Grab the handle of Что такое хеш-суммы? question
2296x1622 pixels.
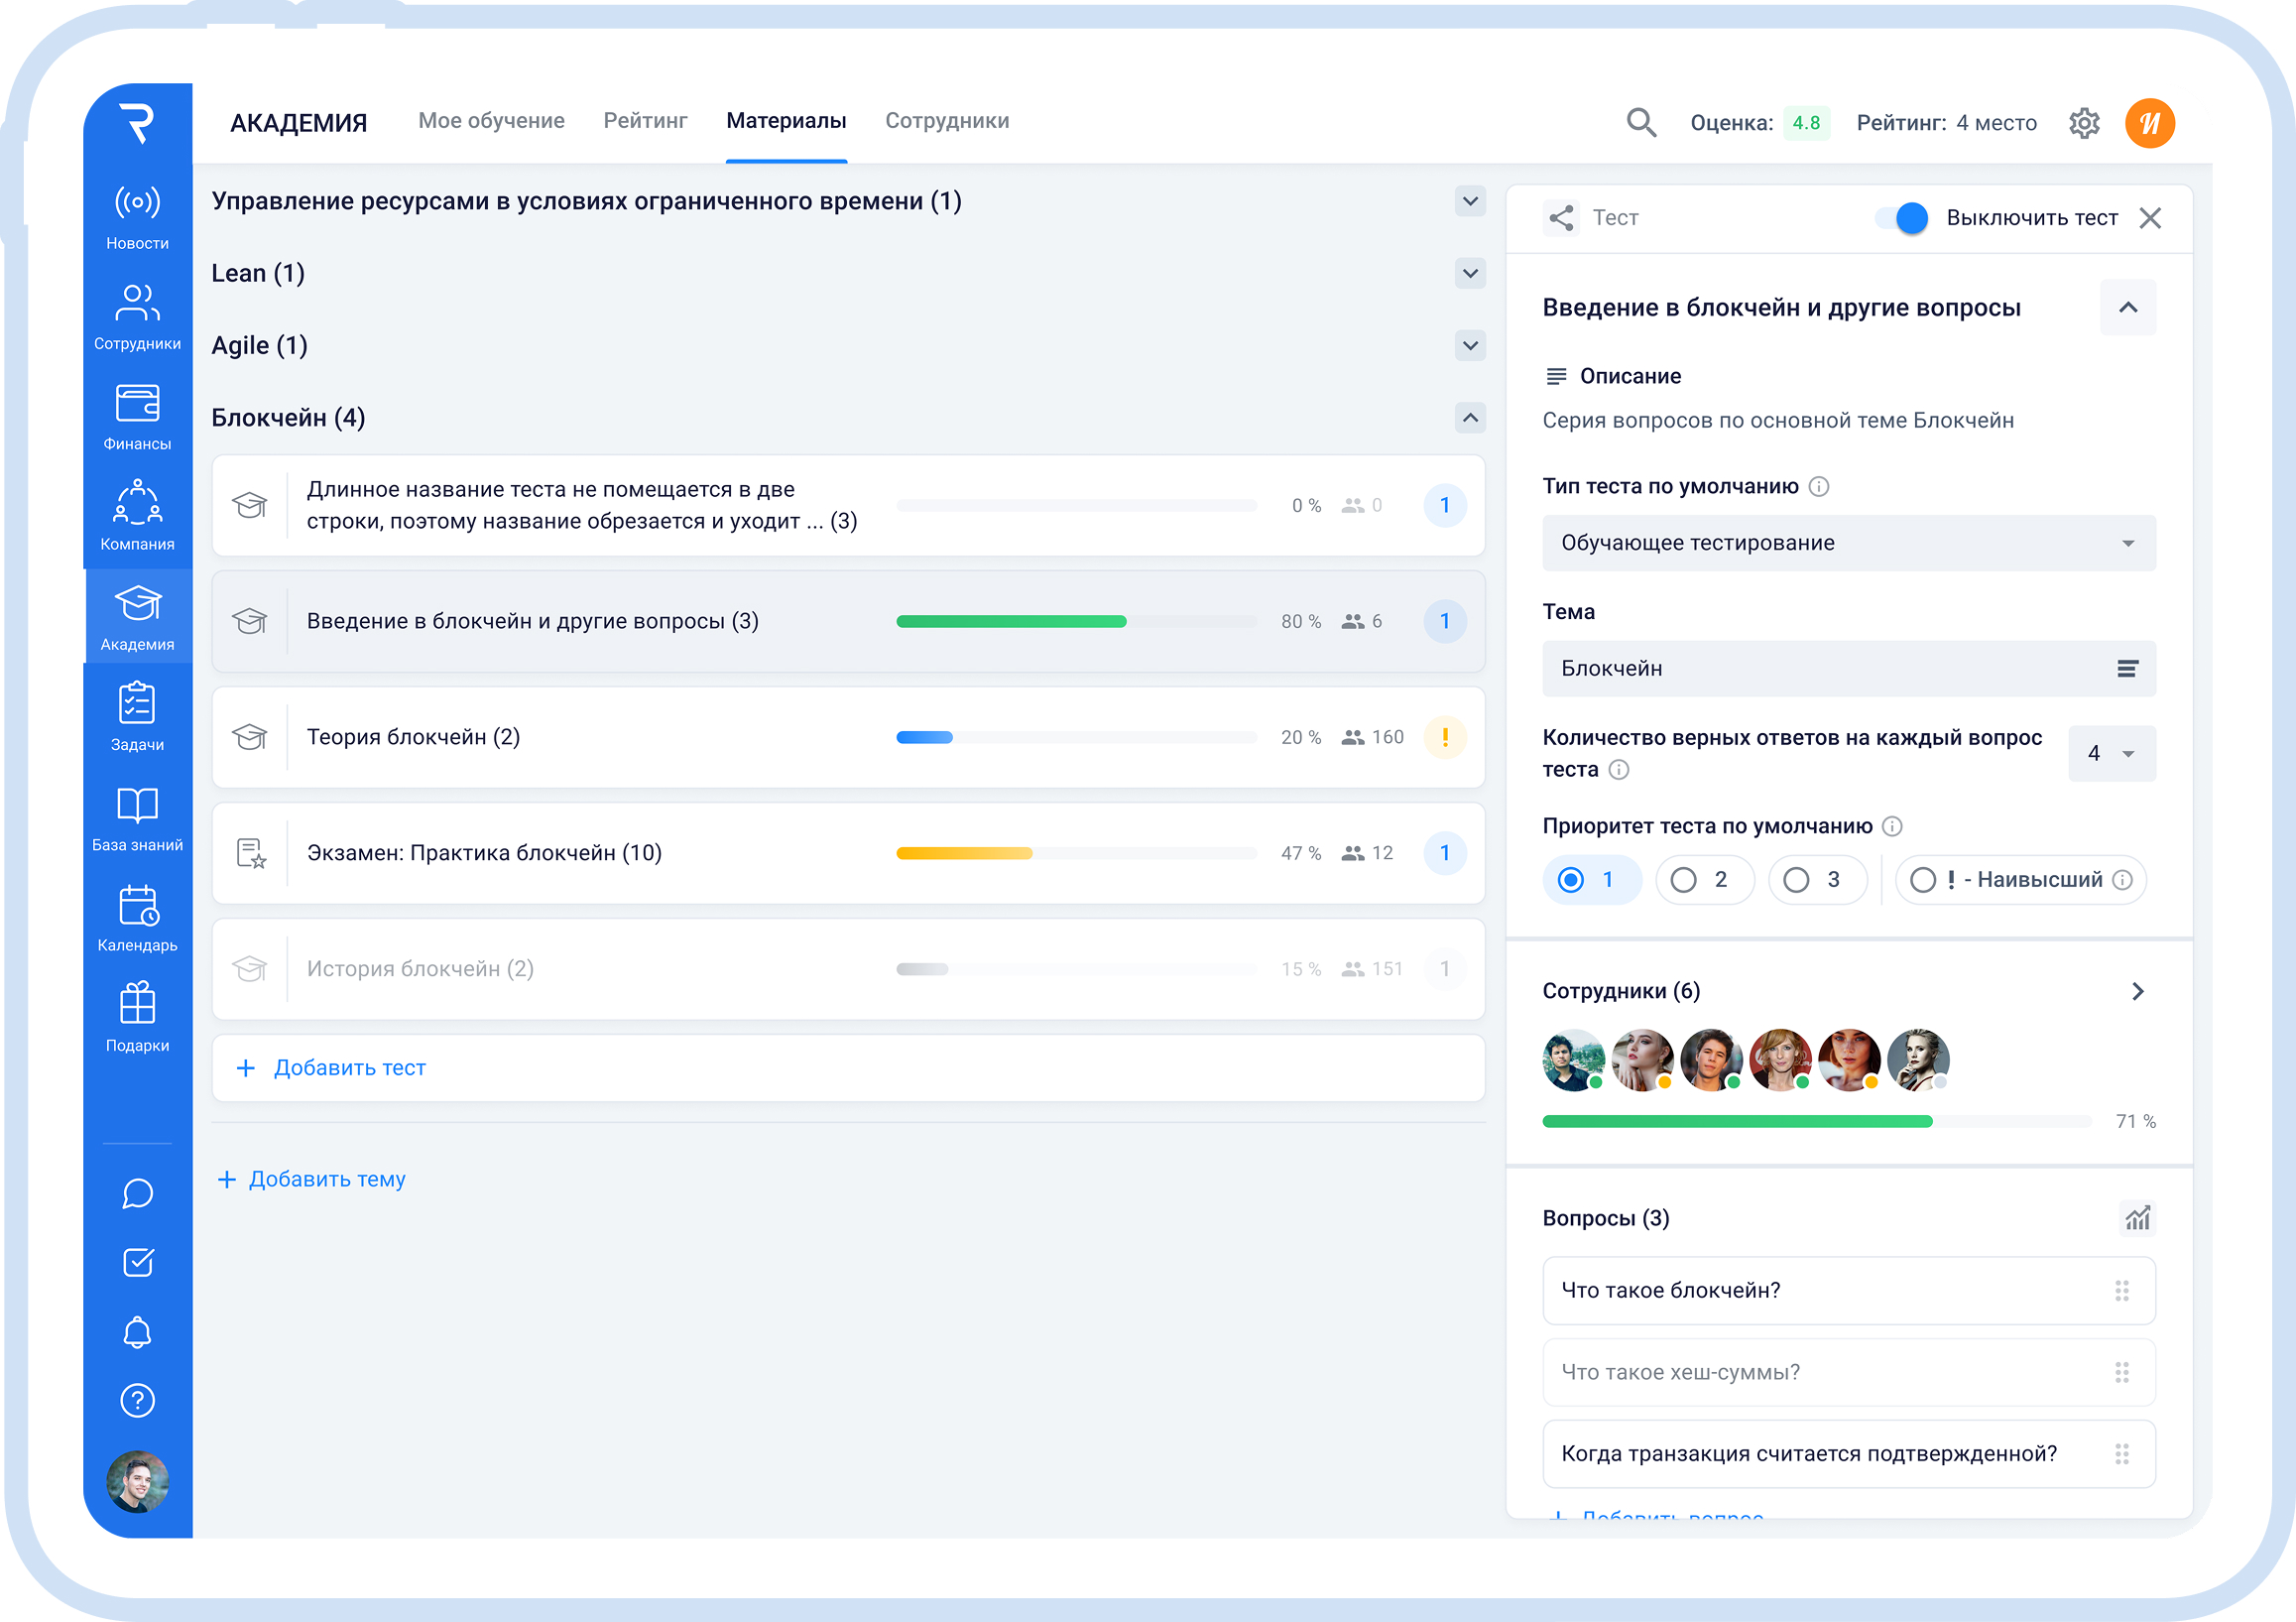(x=2122, y=1373)
